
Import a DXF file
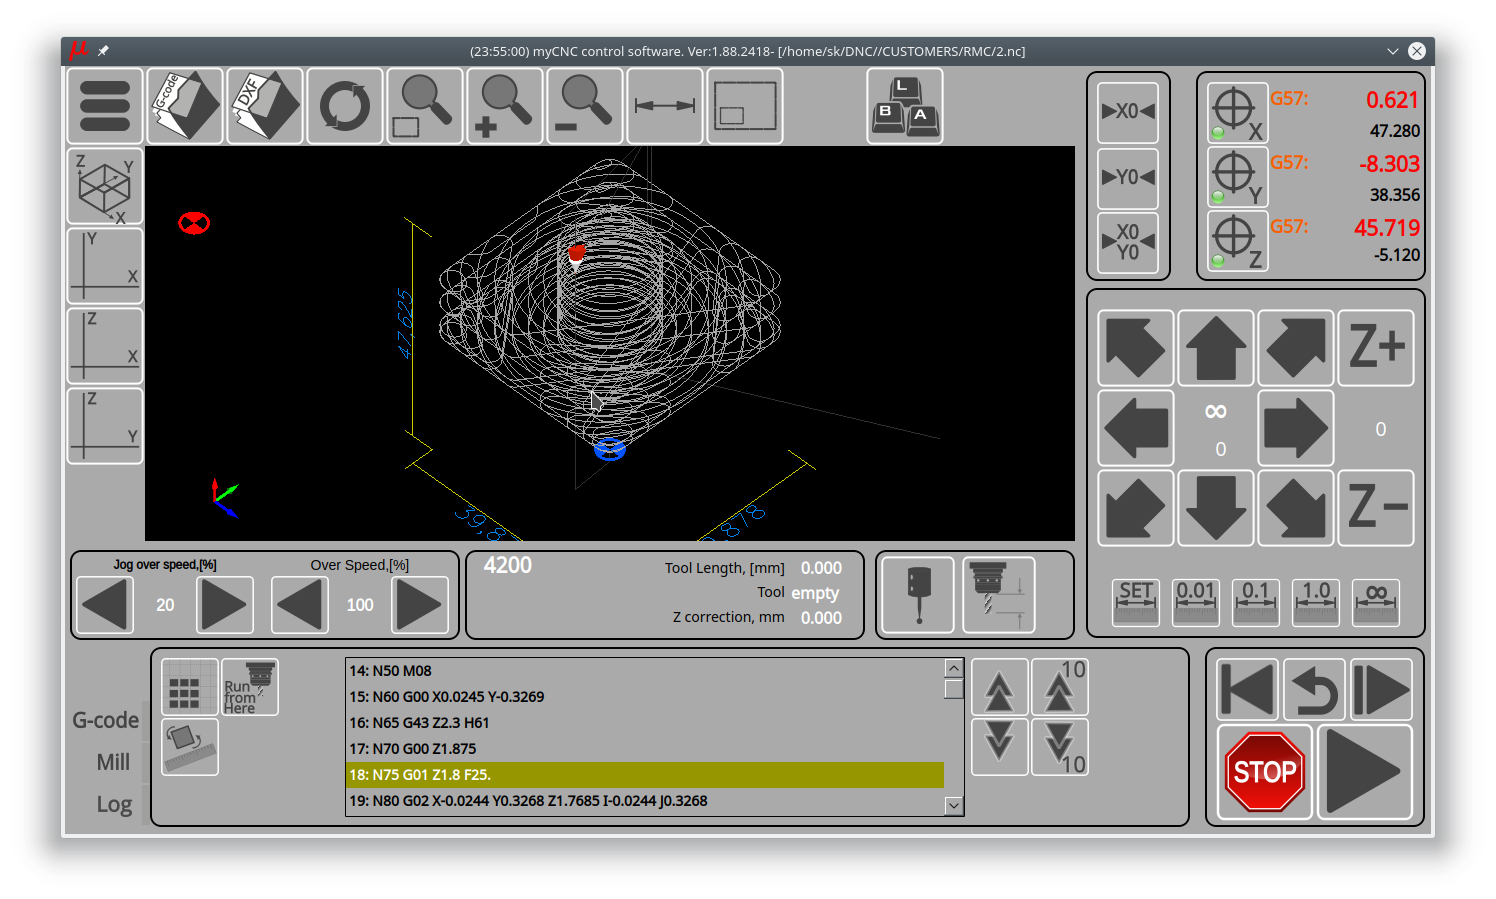pos(265,106)
